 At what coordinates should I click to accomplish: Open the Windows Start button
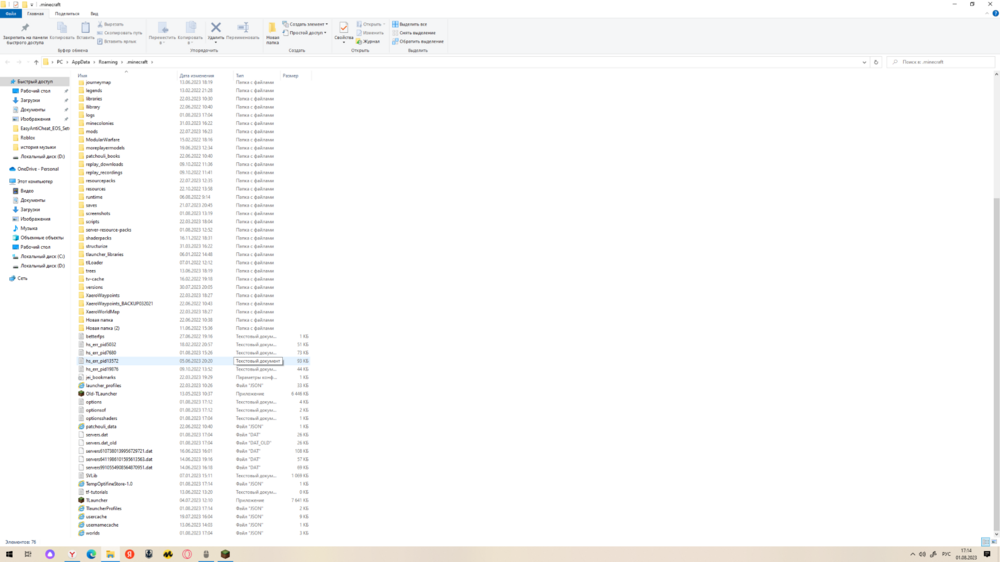pyautogui.click(x=9, y=554)
